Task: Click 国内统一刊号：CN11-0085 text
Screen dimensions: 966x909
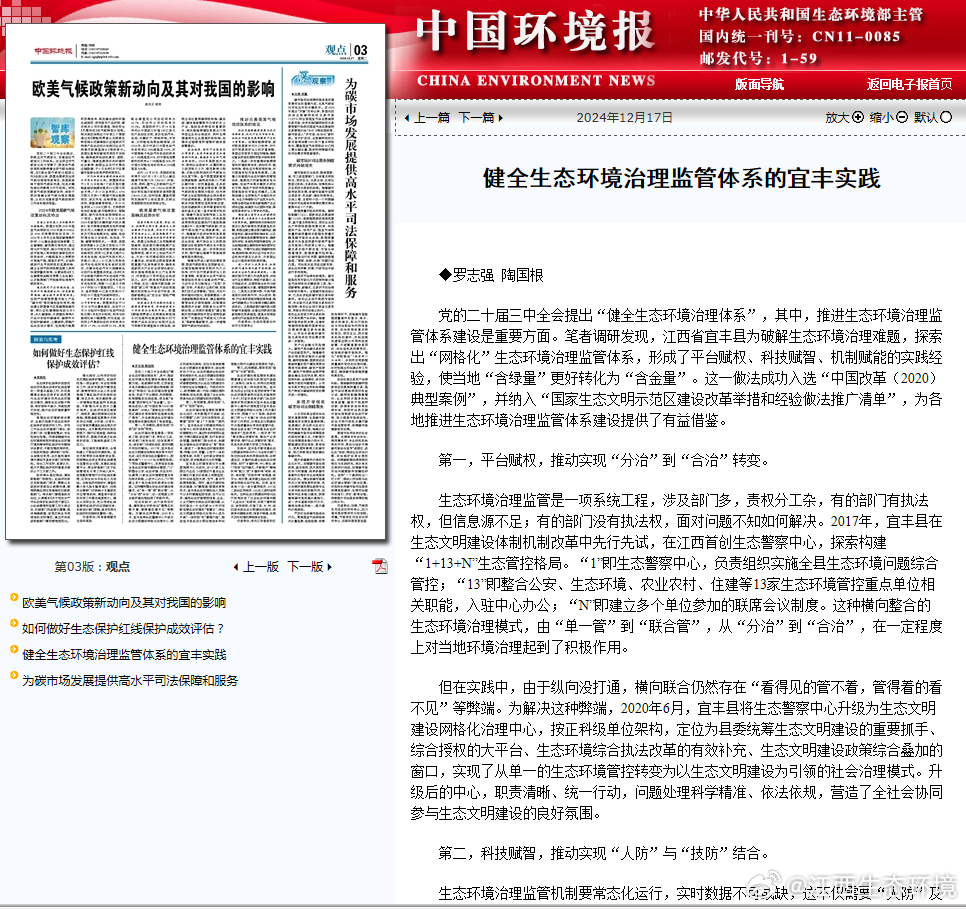Action: click(800, 36)
